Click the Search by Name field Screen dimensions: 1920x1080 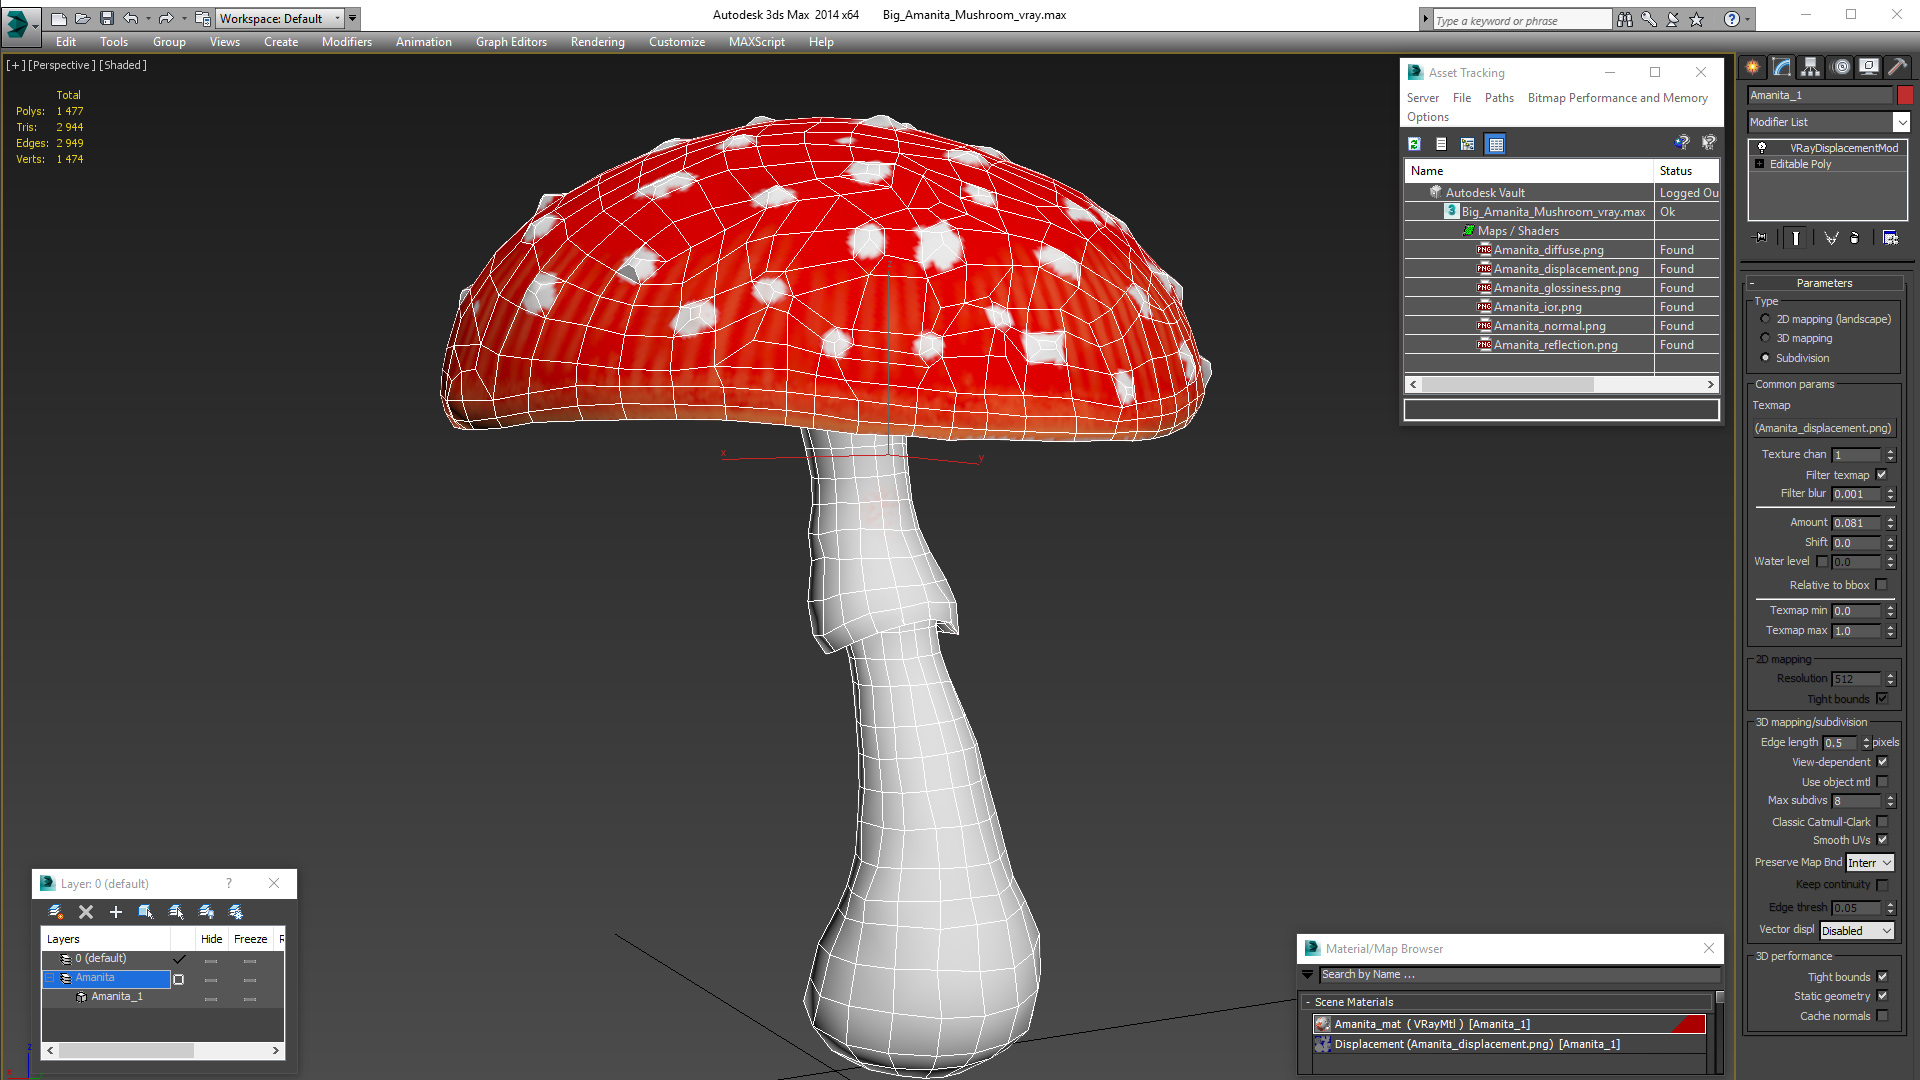pos(1517,975)
